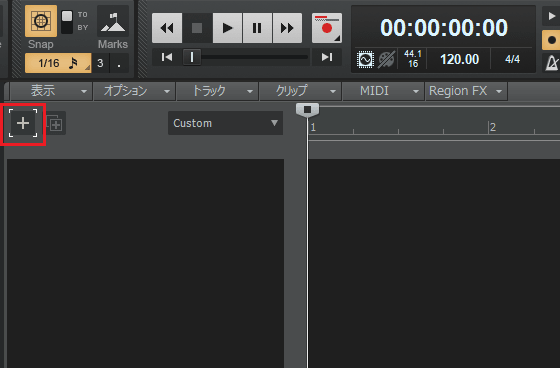560x368 pixels.
Task: Click the Now Time marker on ruler
Action: [x=308, y=110]
